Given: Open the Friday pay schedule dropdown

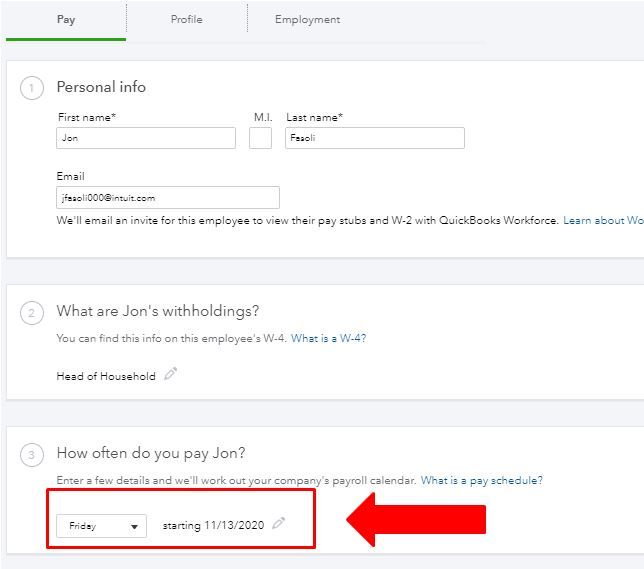Looking at the screenshot, I should [101, 526].
